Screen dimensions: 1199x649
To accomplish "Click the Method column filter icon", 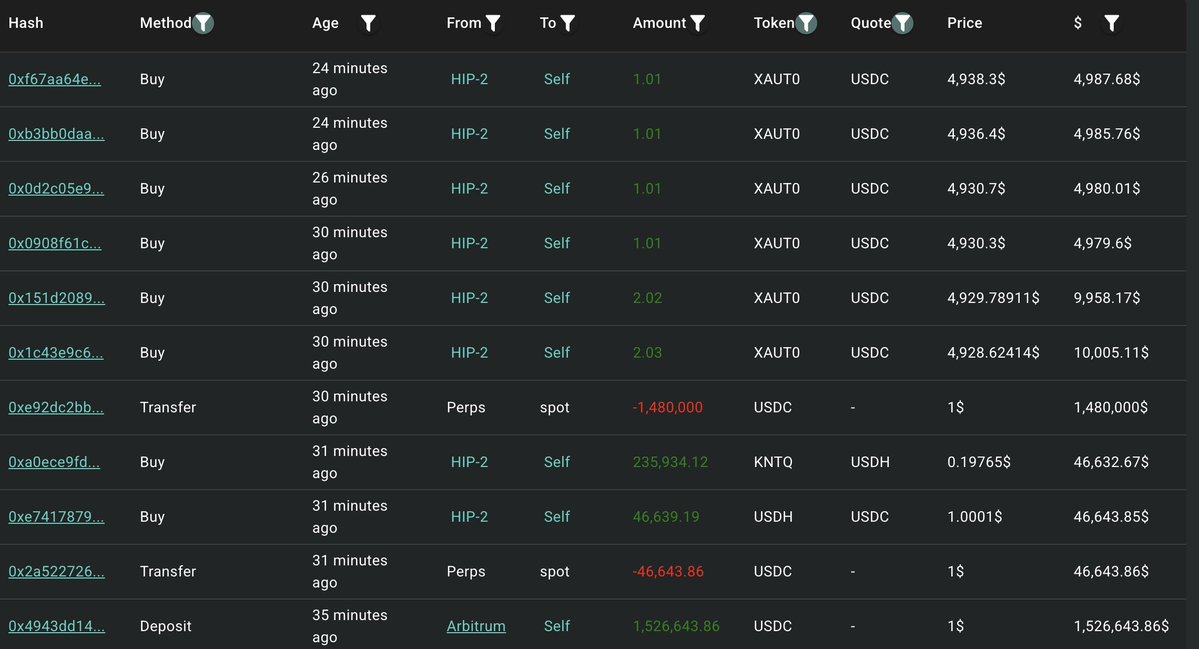I will (x=203, y=23).
